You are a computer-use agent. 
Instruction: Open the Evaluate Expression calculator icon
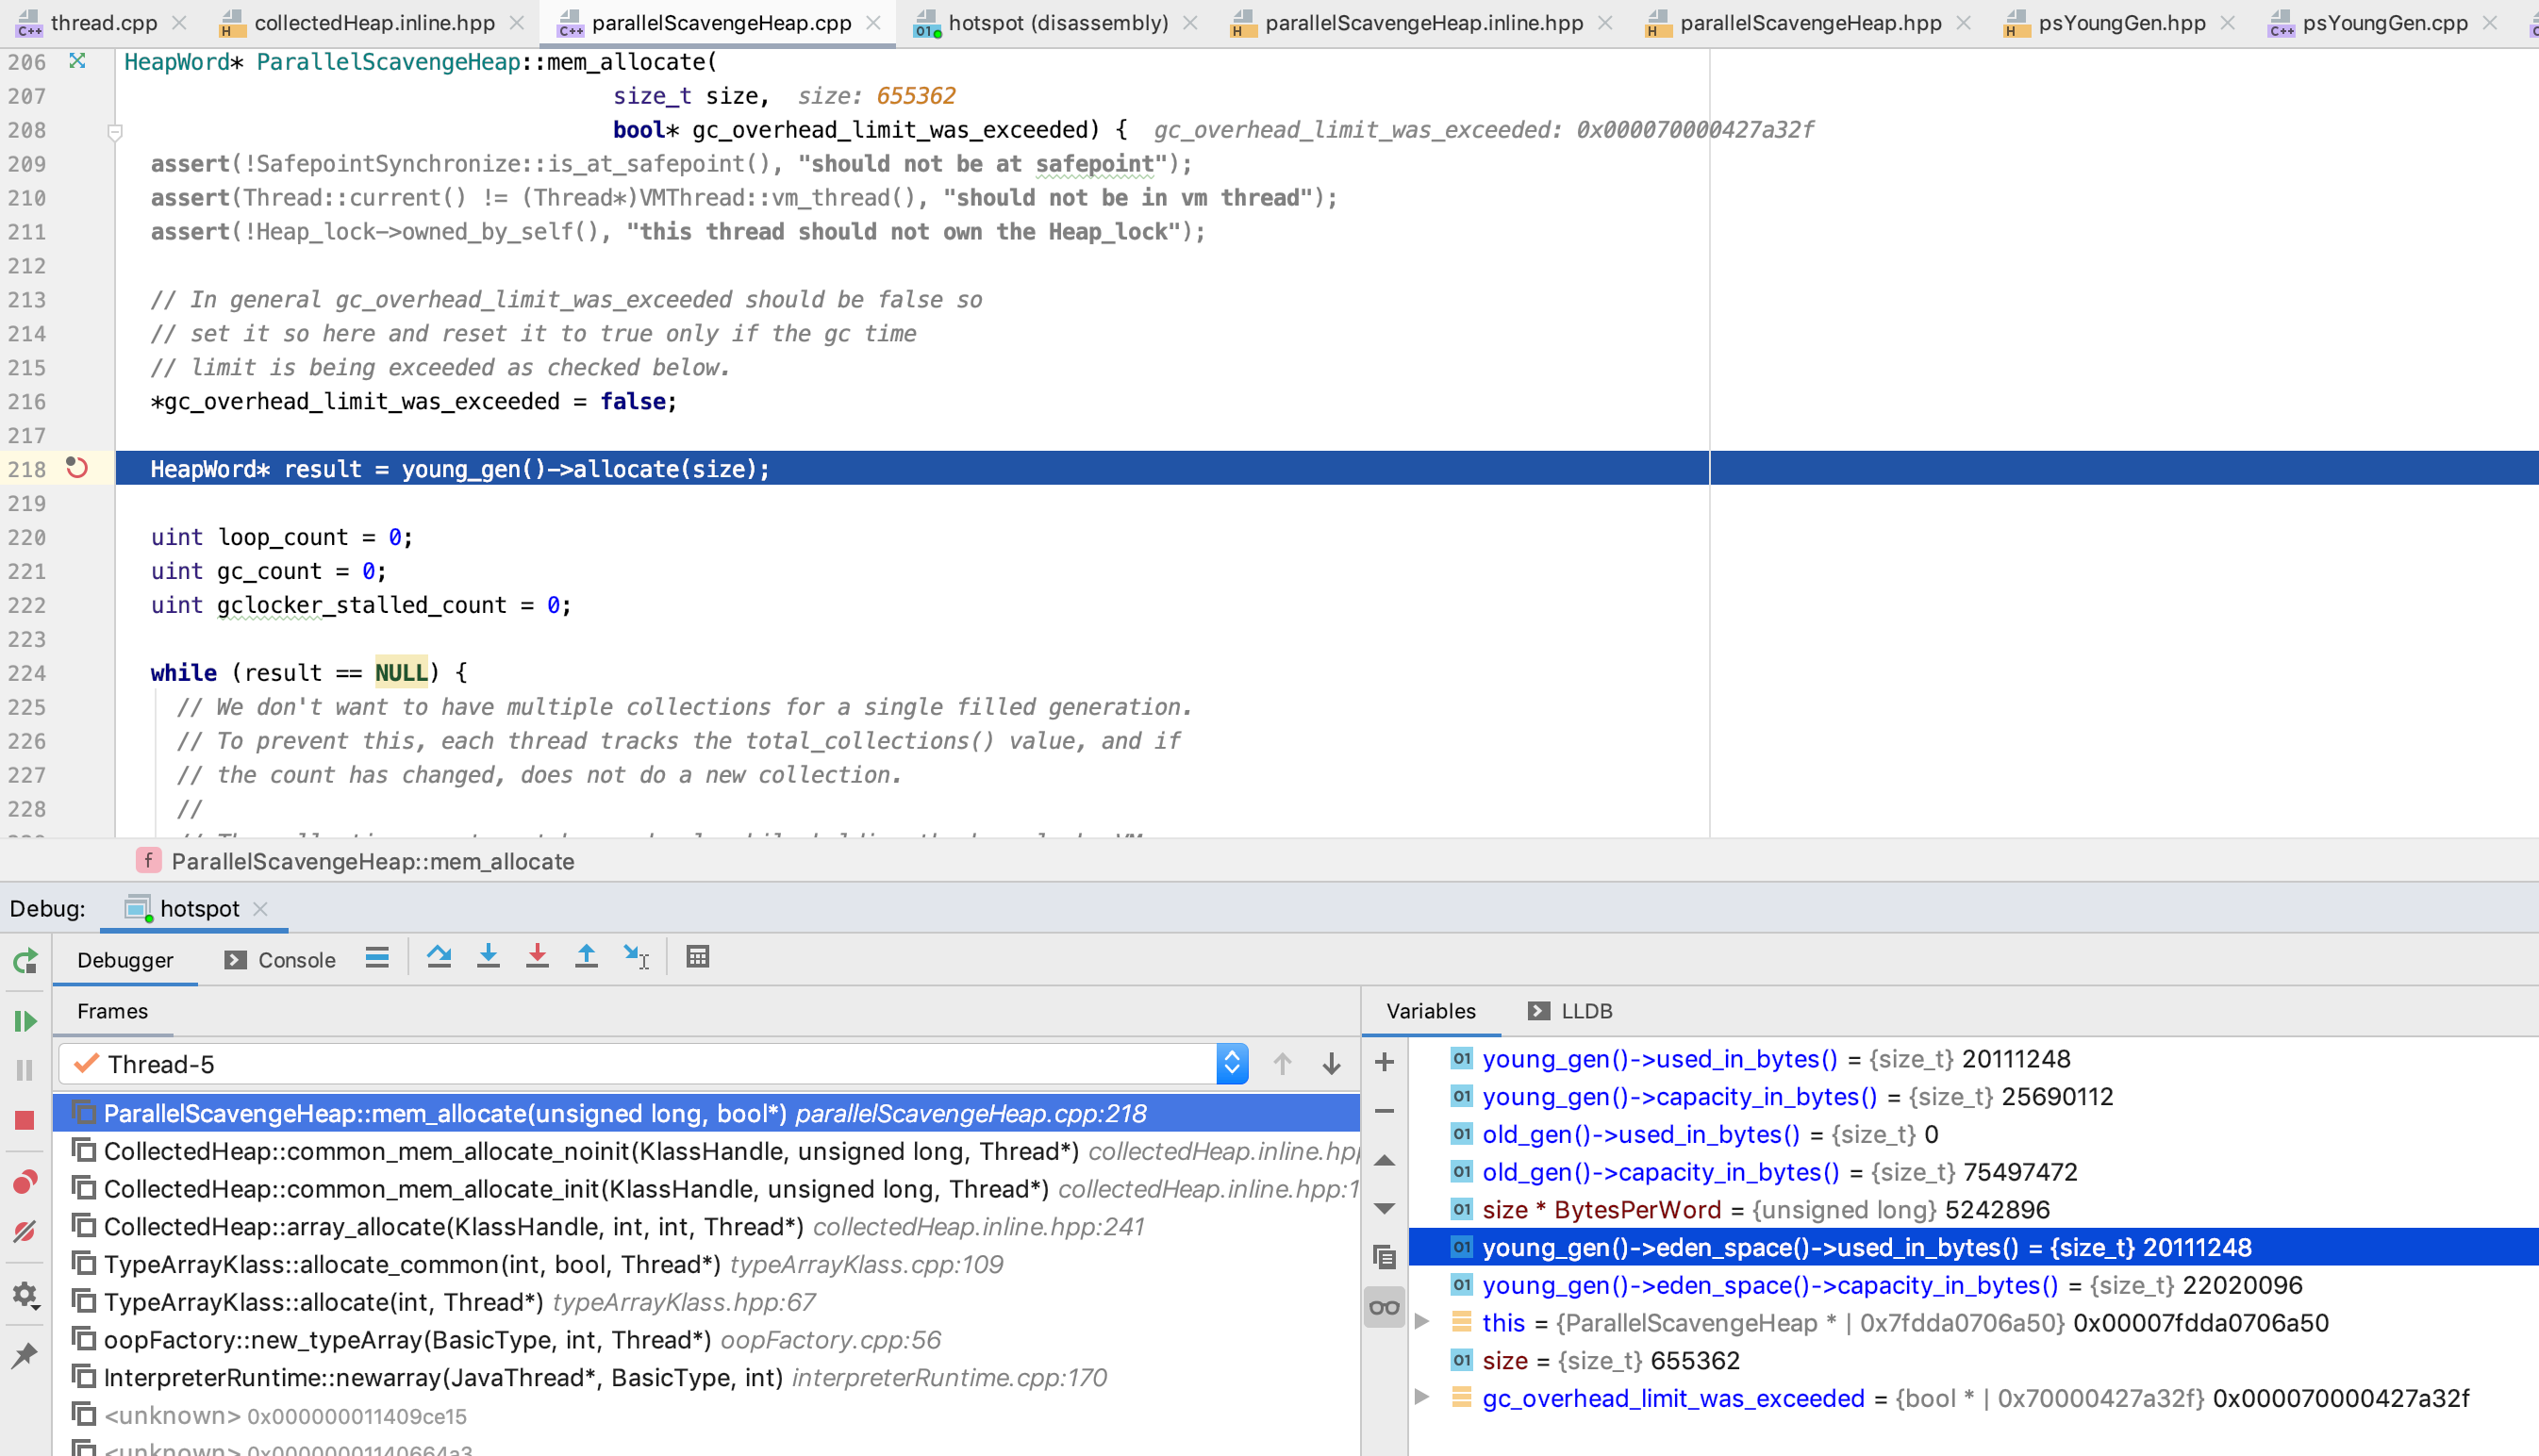[x=698, y=957]
